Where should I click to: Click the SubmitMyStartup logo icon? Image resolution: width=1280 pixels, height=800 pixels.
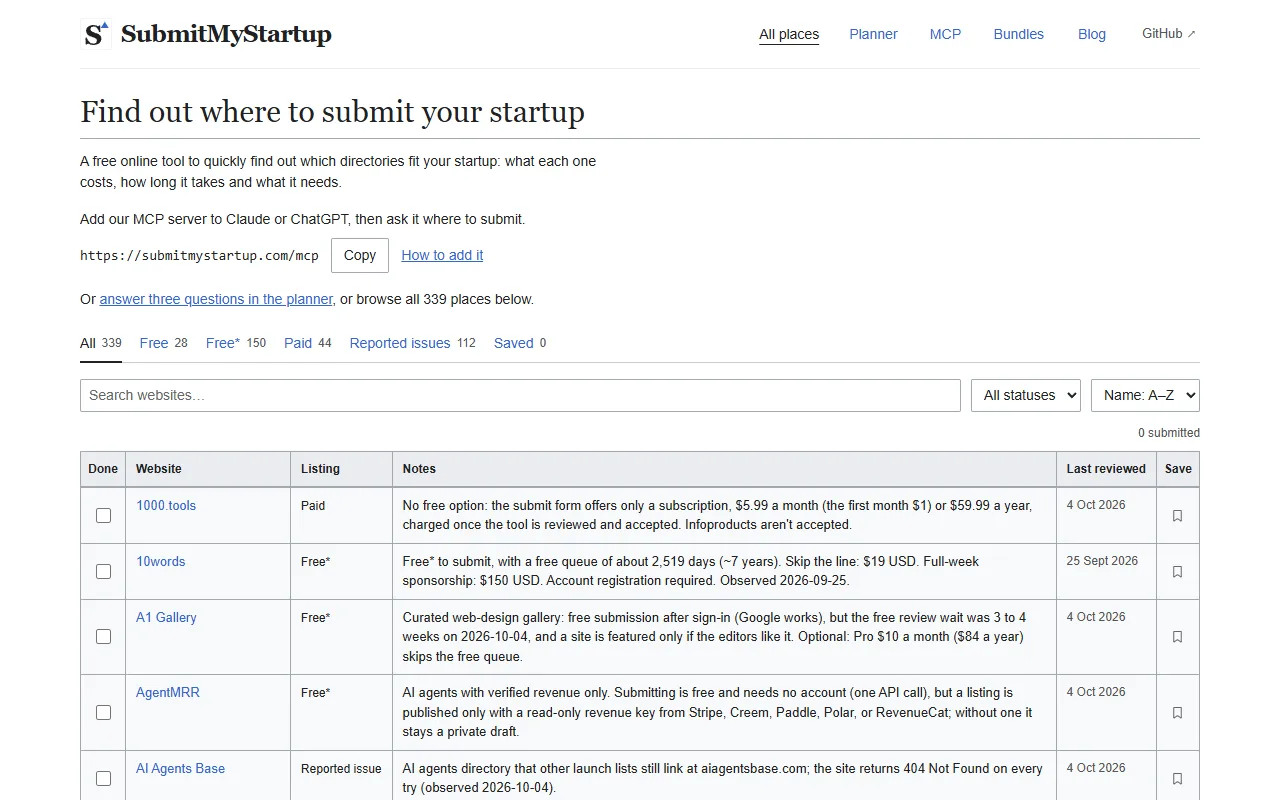tap(95, 34)
